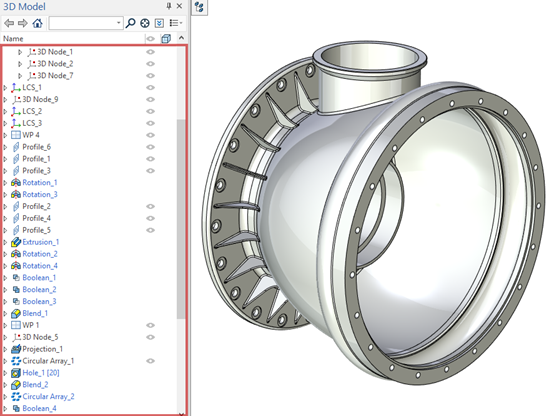Click the WP 1 workplane icon
This screenshot has height=416, width=554.
16,325
